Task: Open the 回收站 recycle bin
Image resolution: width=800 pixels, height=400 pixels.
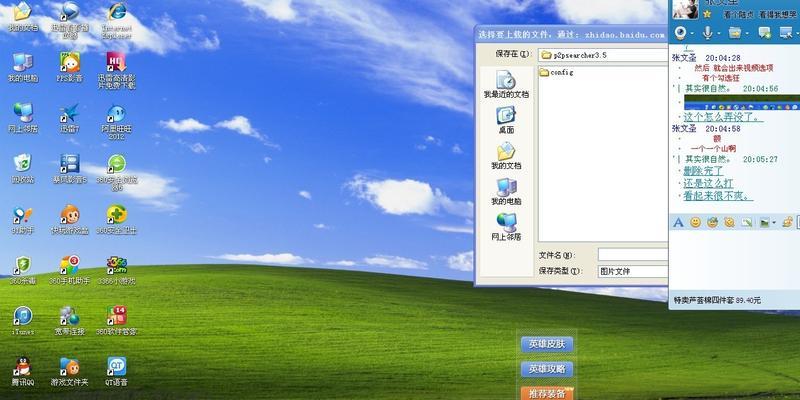Action: [22, 168]
